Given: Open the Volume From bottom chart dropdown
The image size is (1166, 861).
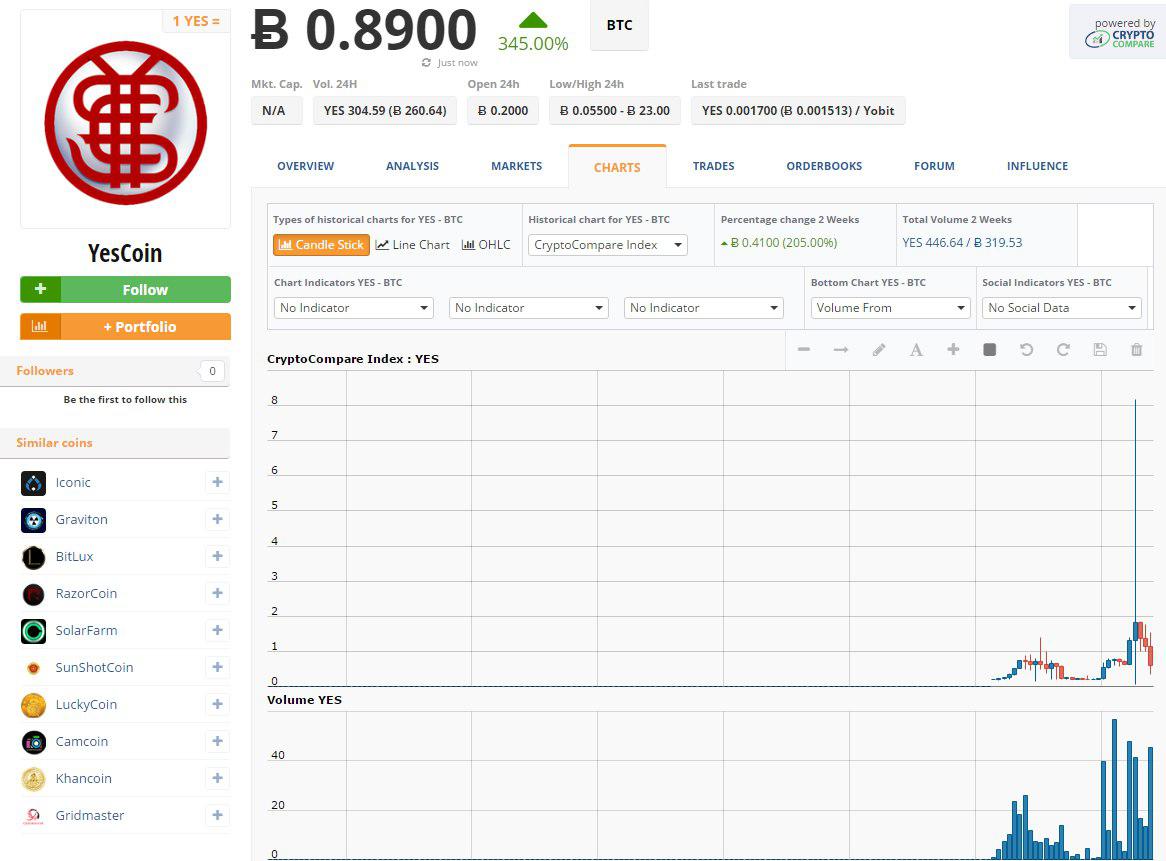Looking at the screenshot, I should pos(891,308).
